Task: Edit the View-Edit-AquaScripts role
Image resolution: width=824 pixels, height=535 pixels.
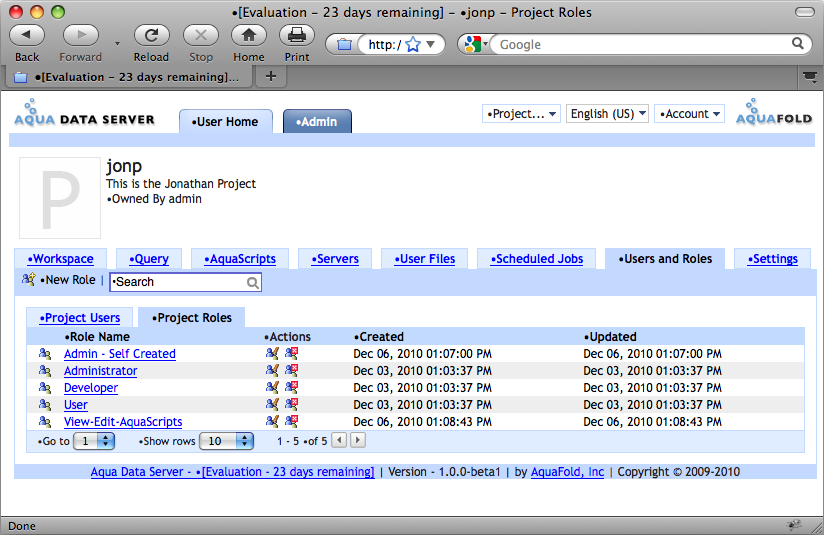Action: (272, 421)
